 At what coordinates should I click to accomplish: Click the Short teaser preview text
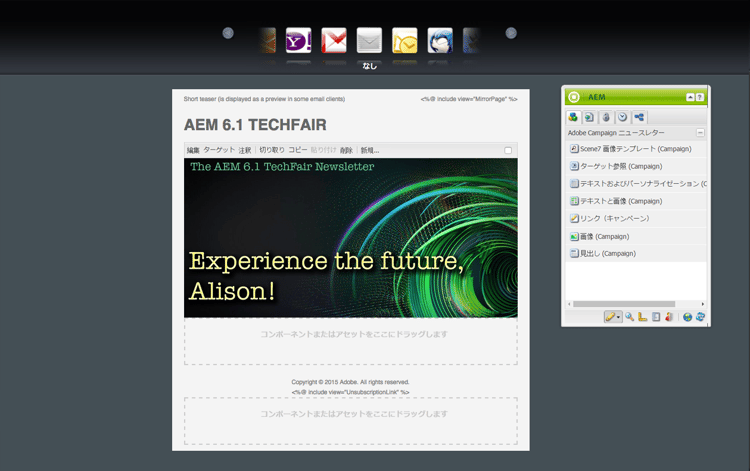[x=264, y=99]
